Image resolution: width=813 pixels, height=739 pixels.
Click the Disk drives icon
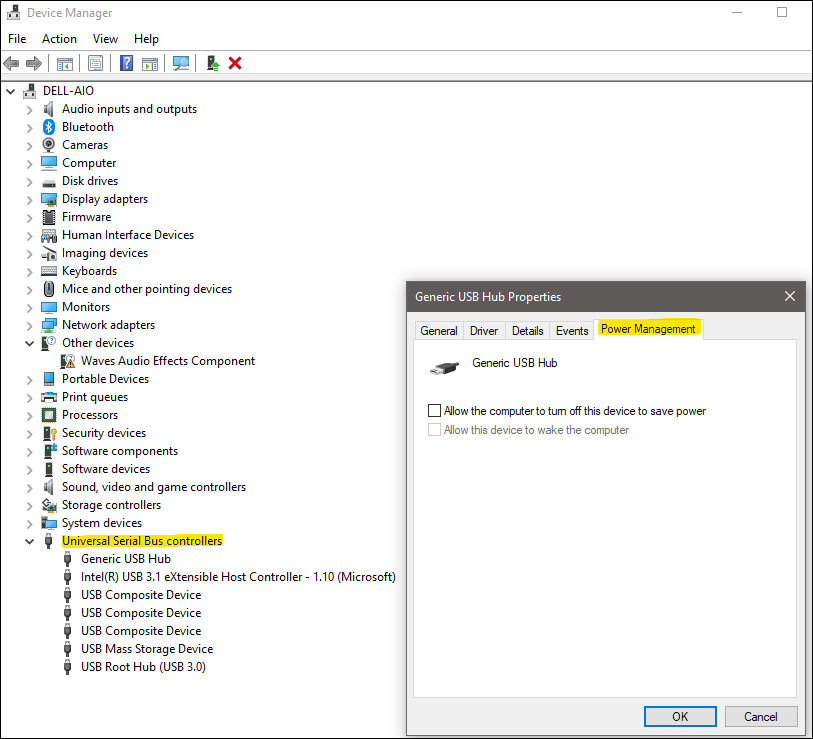[x=49, y=183]
